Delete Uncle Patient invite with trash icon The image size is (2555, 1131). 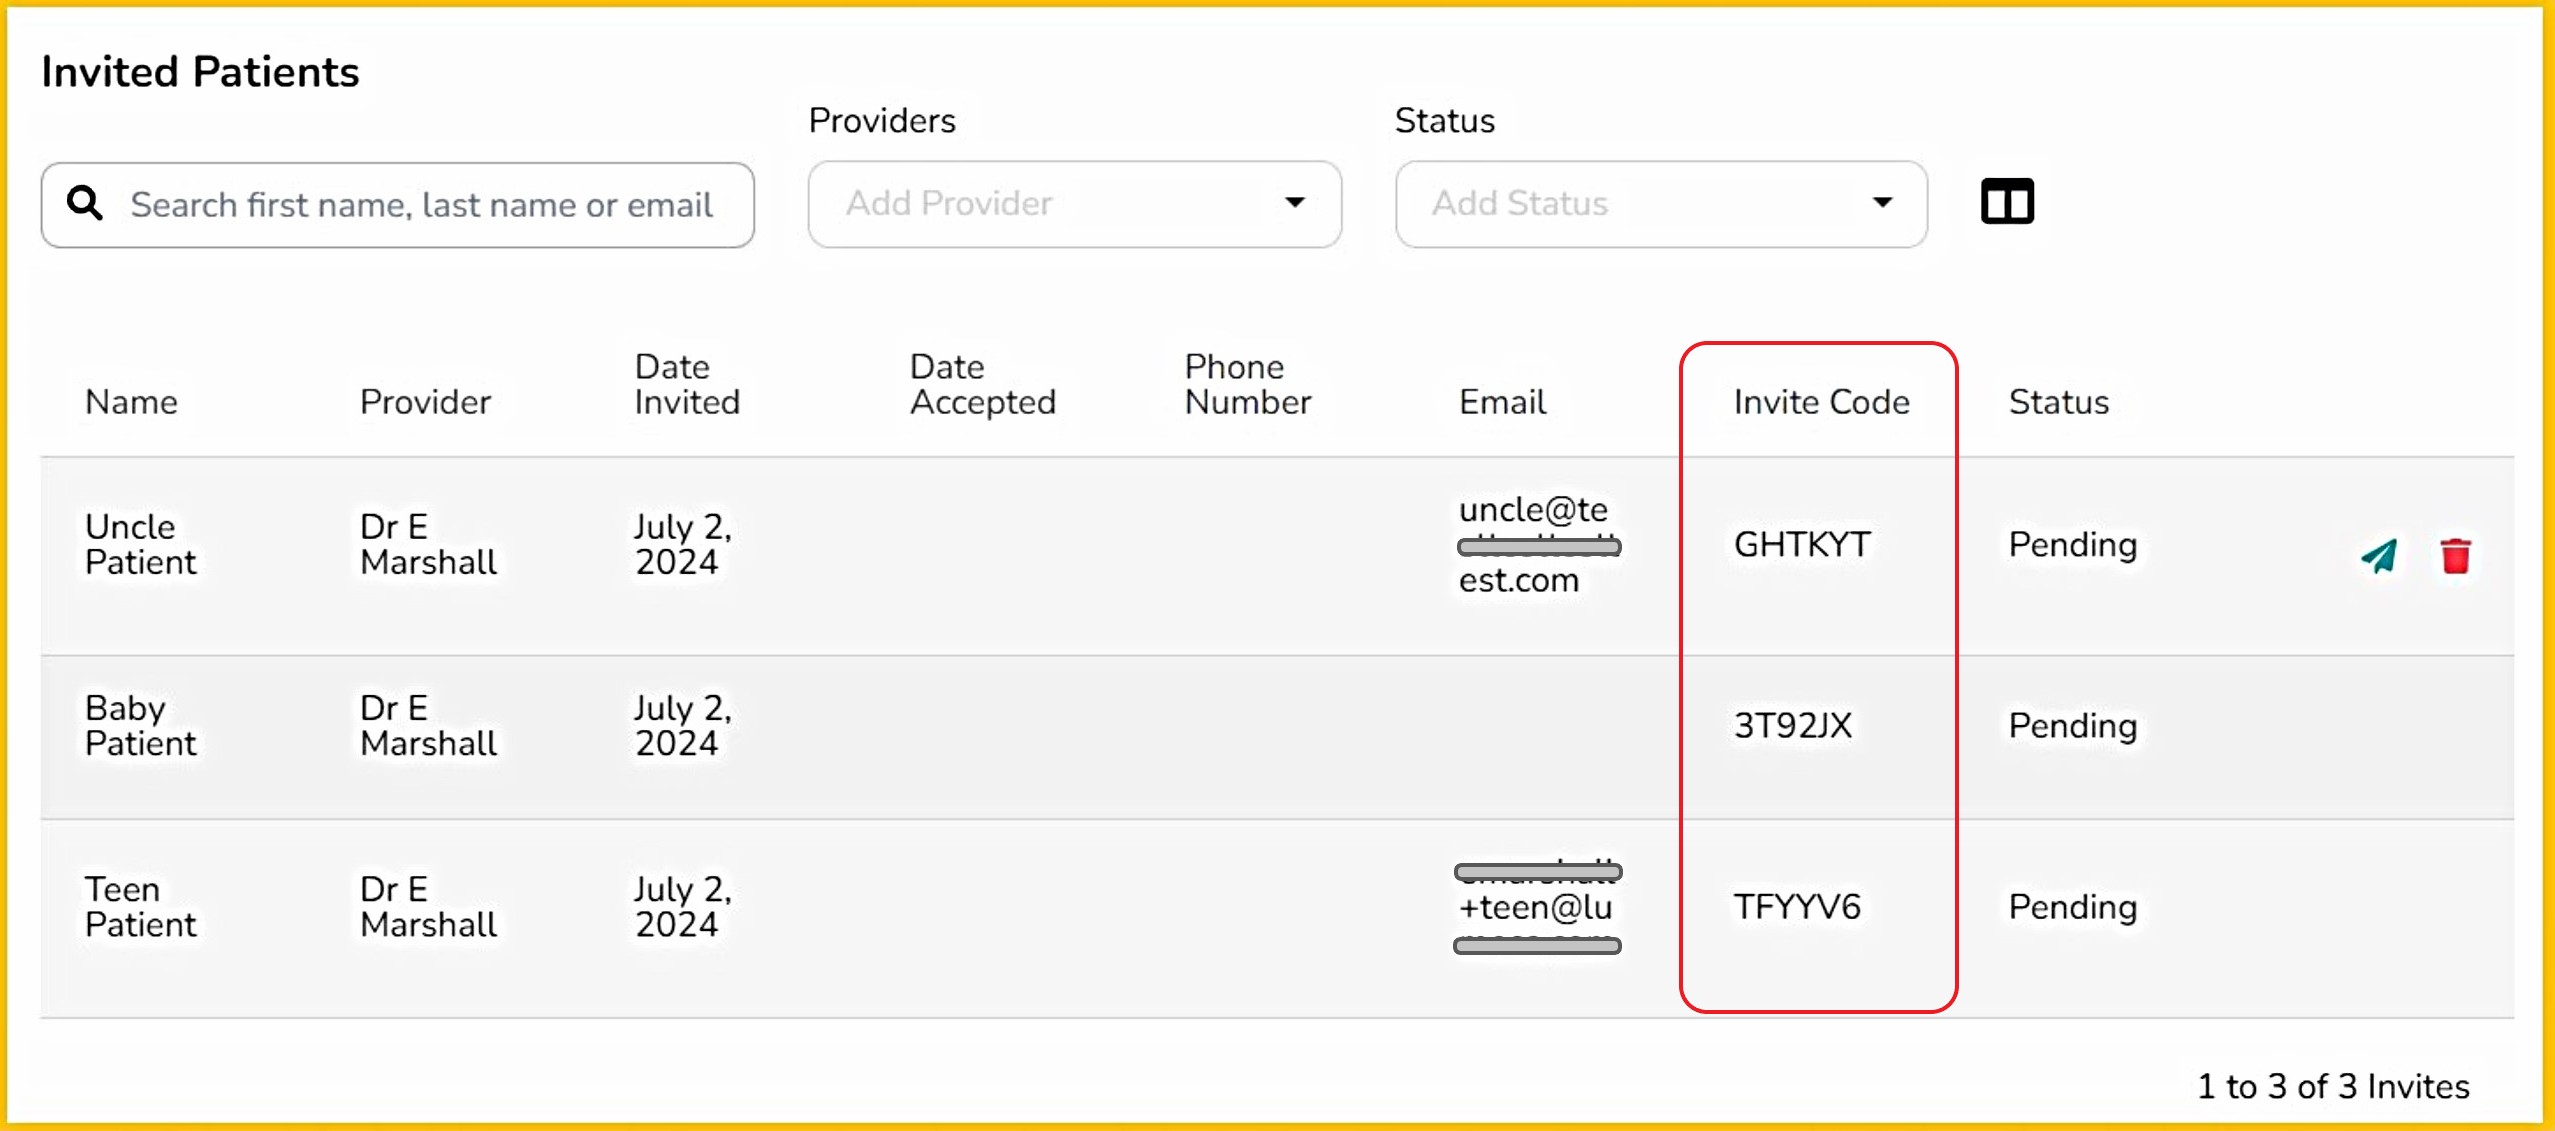click(x=2455, y=556)
